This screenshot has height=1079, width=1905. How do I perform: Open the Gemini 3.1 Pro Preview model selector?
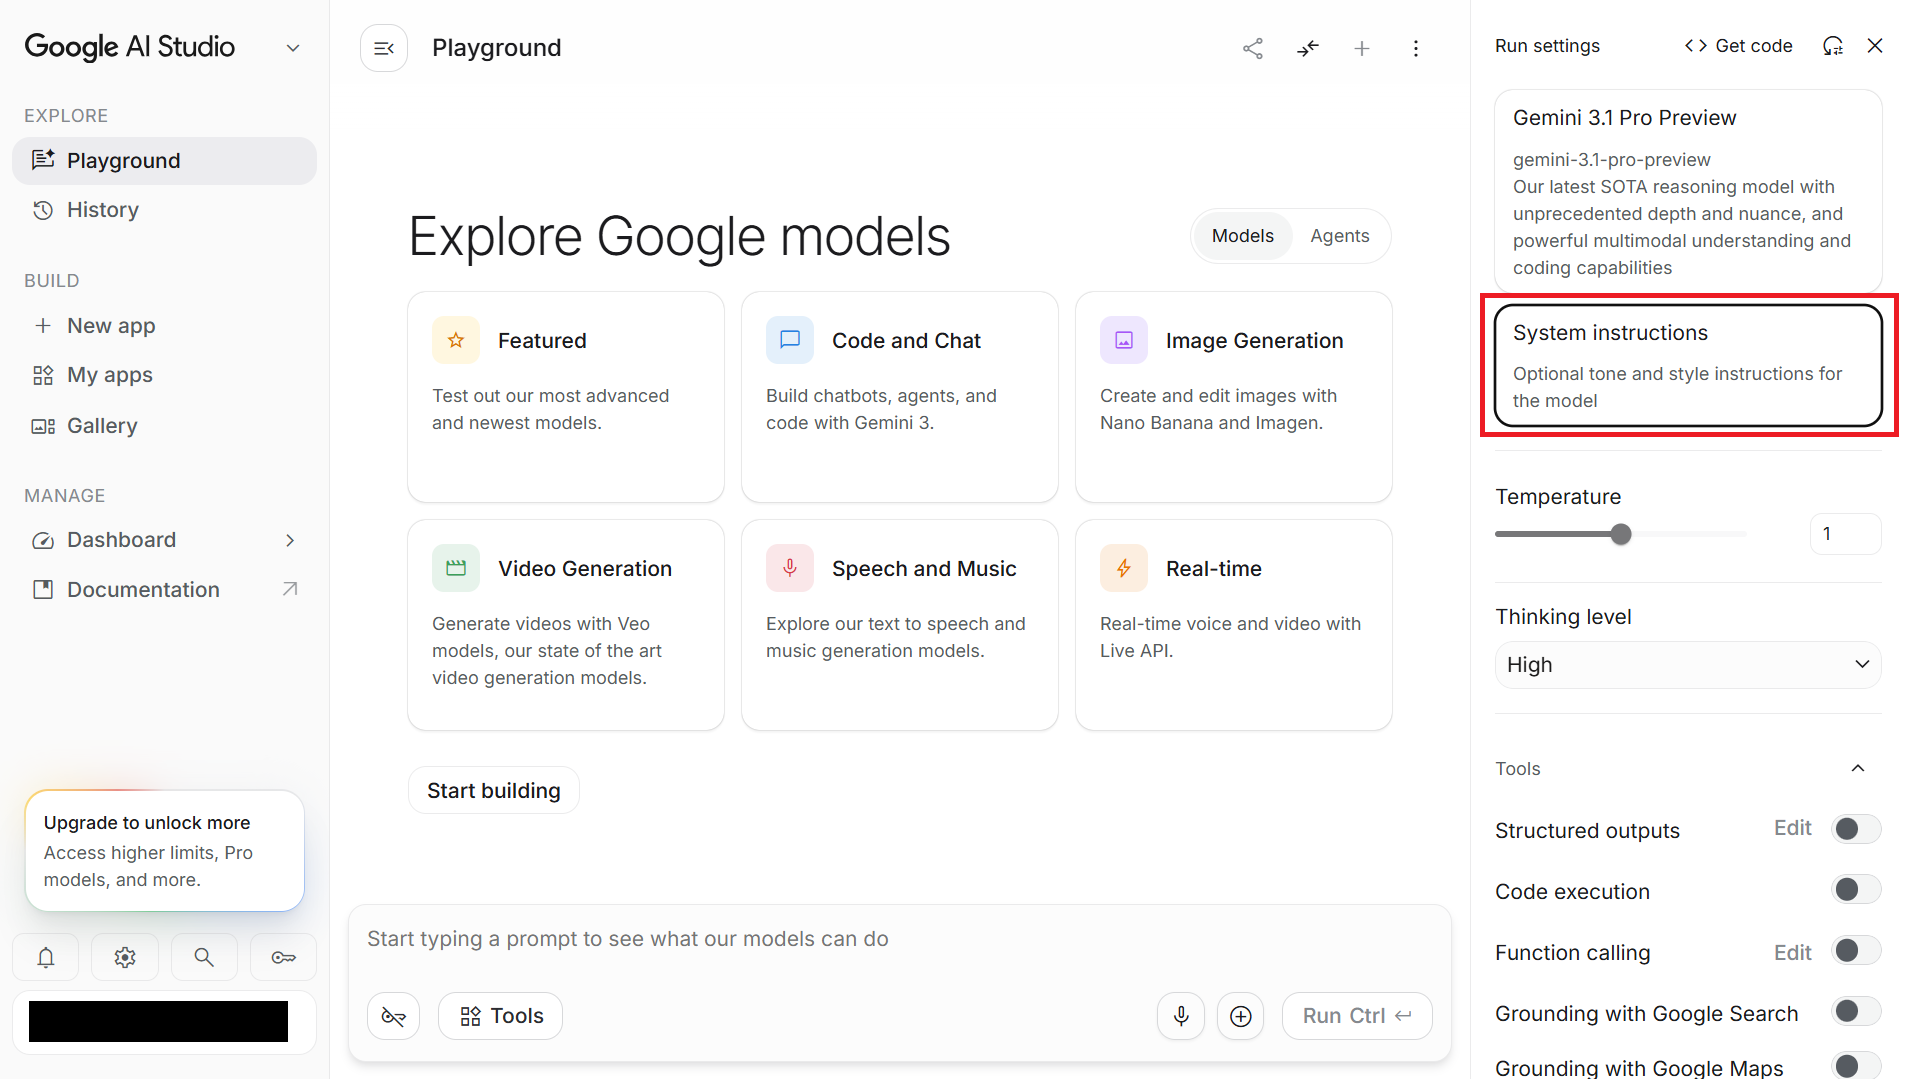[x=1688, y=191]
